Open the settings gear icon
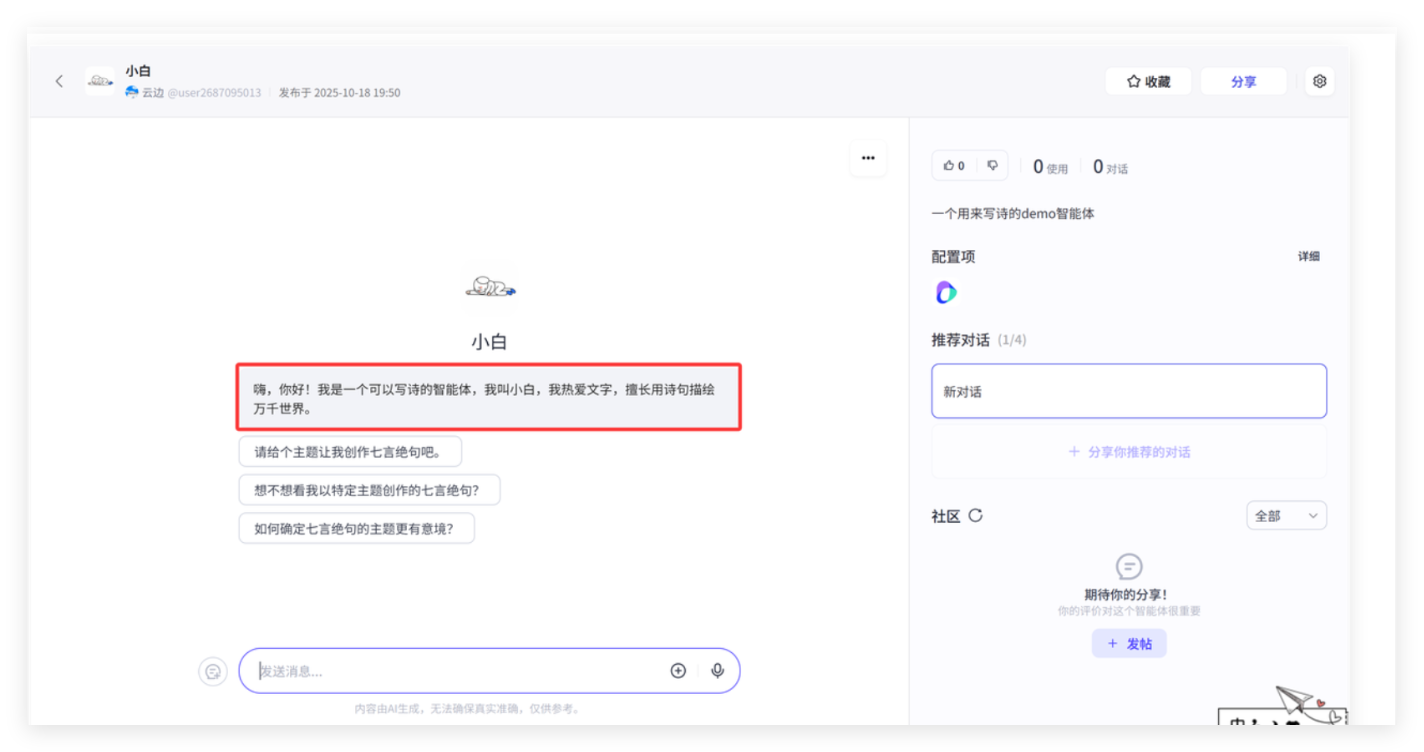The width and height of the screenshot is (1424, 752). coord(1319,81)
